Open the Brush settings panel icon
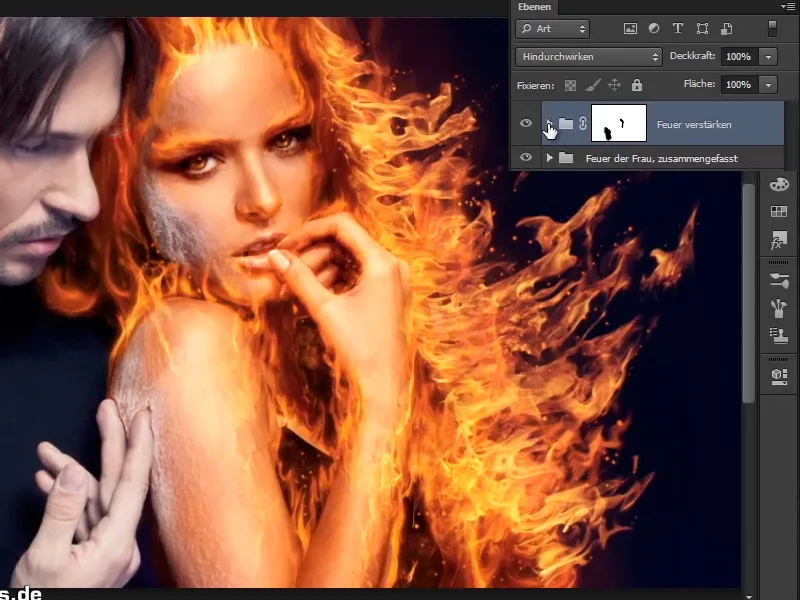The image size is (800, 600). 779,281
